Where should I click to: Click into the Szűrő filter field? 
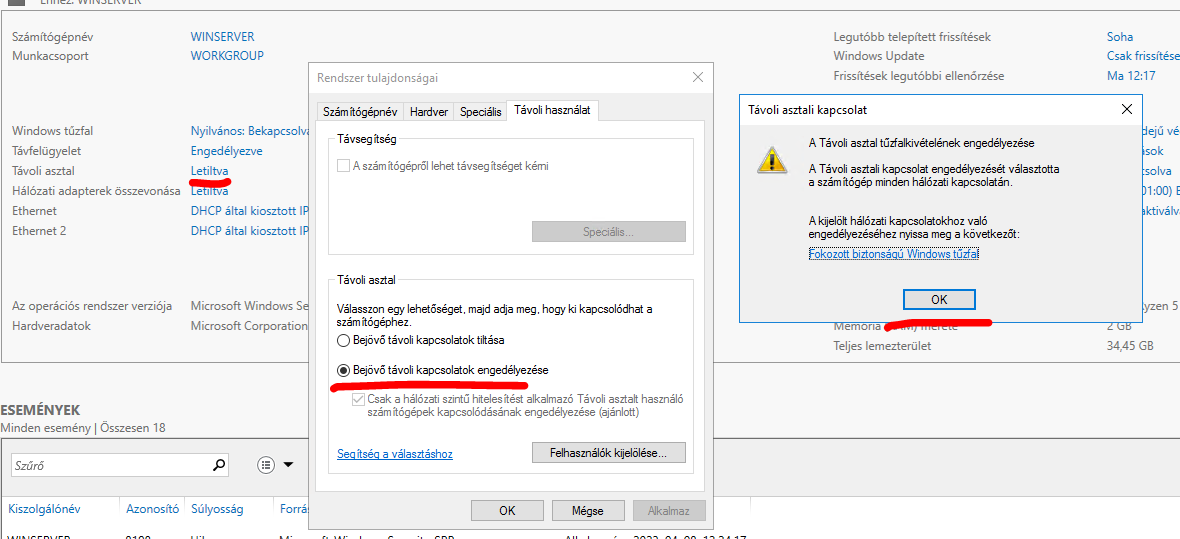tap(110, 465)
